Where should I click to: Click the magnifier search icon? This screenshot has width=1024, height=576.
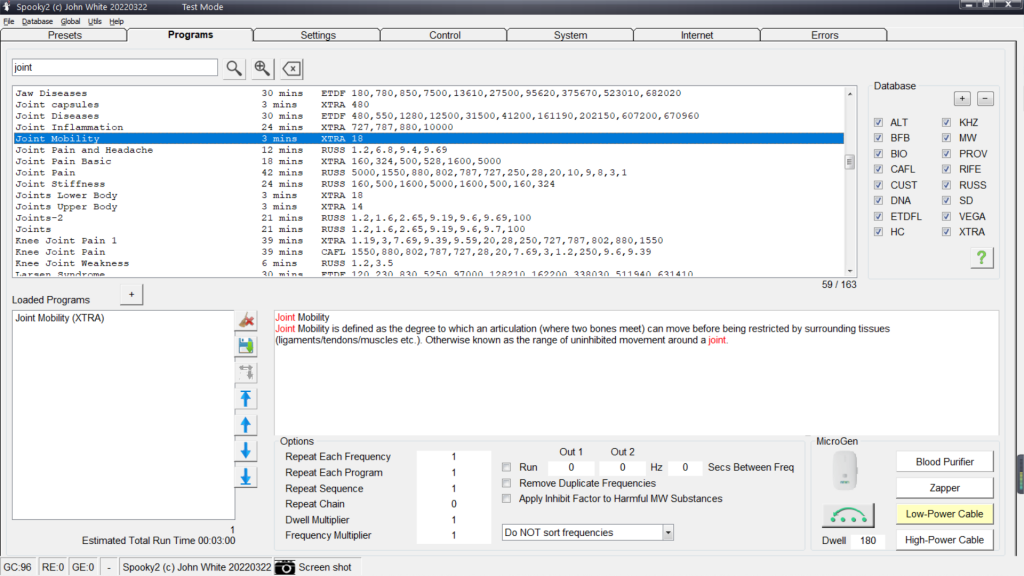coord(233,68)
